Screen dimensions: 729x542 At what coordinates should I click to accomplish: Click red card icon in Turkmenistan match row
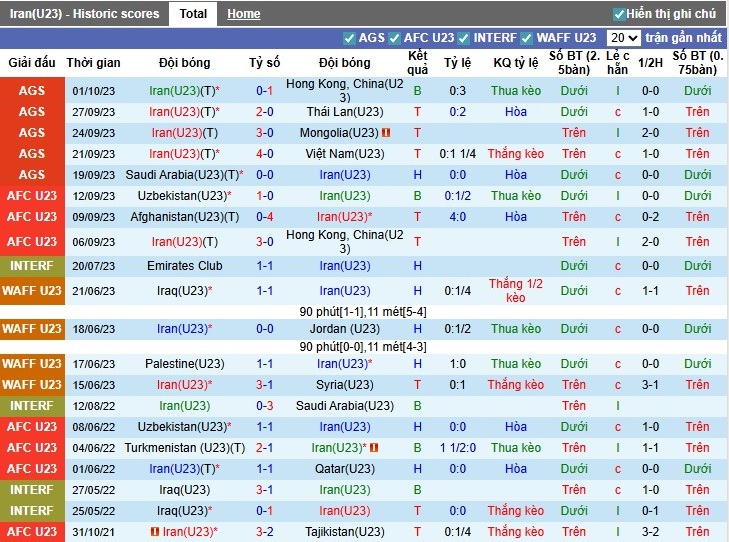point(373,448)
